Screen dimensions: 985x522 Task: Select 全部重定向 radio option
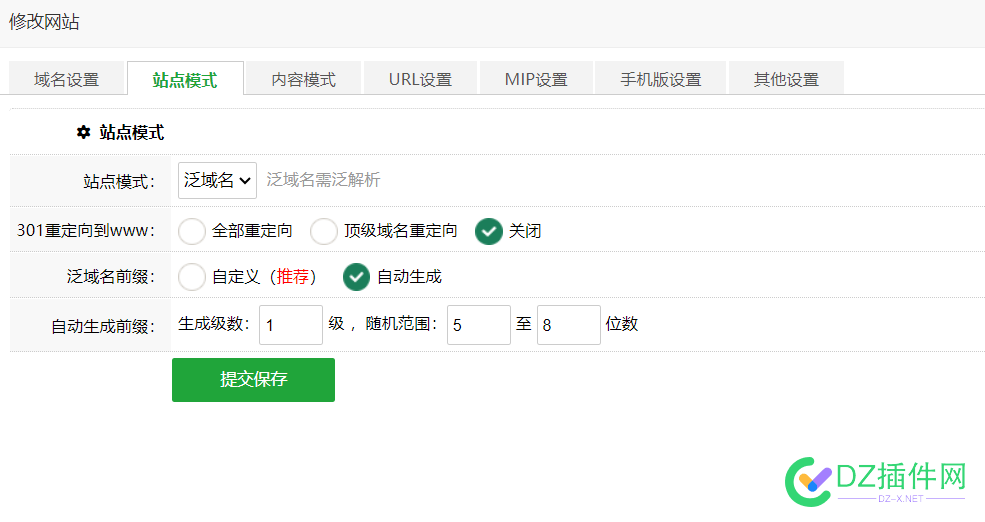click(192, 231)
